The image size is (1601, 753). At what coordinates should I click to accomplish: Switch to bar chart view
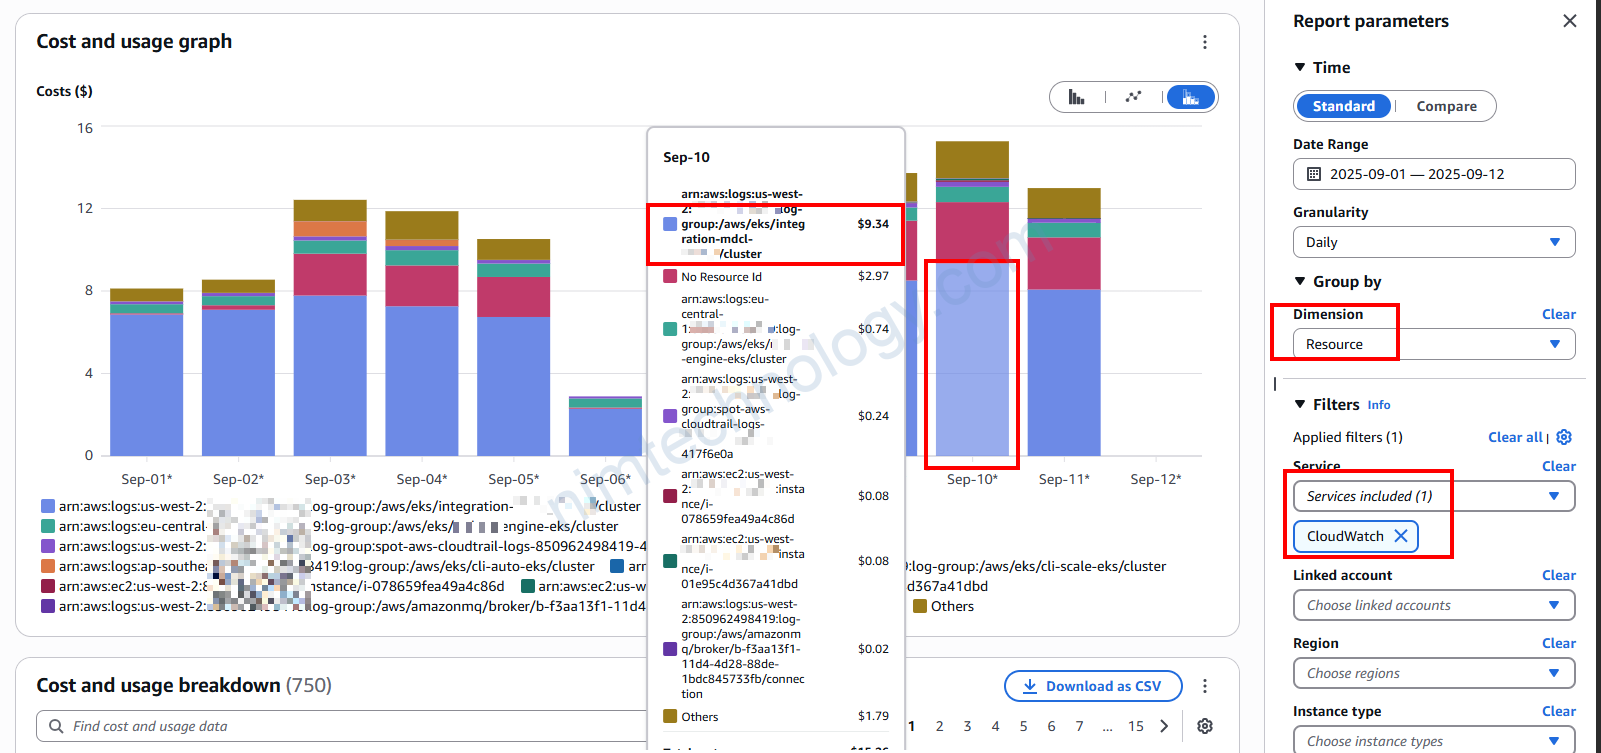1076,97
